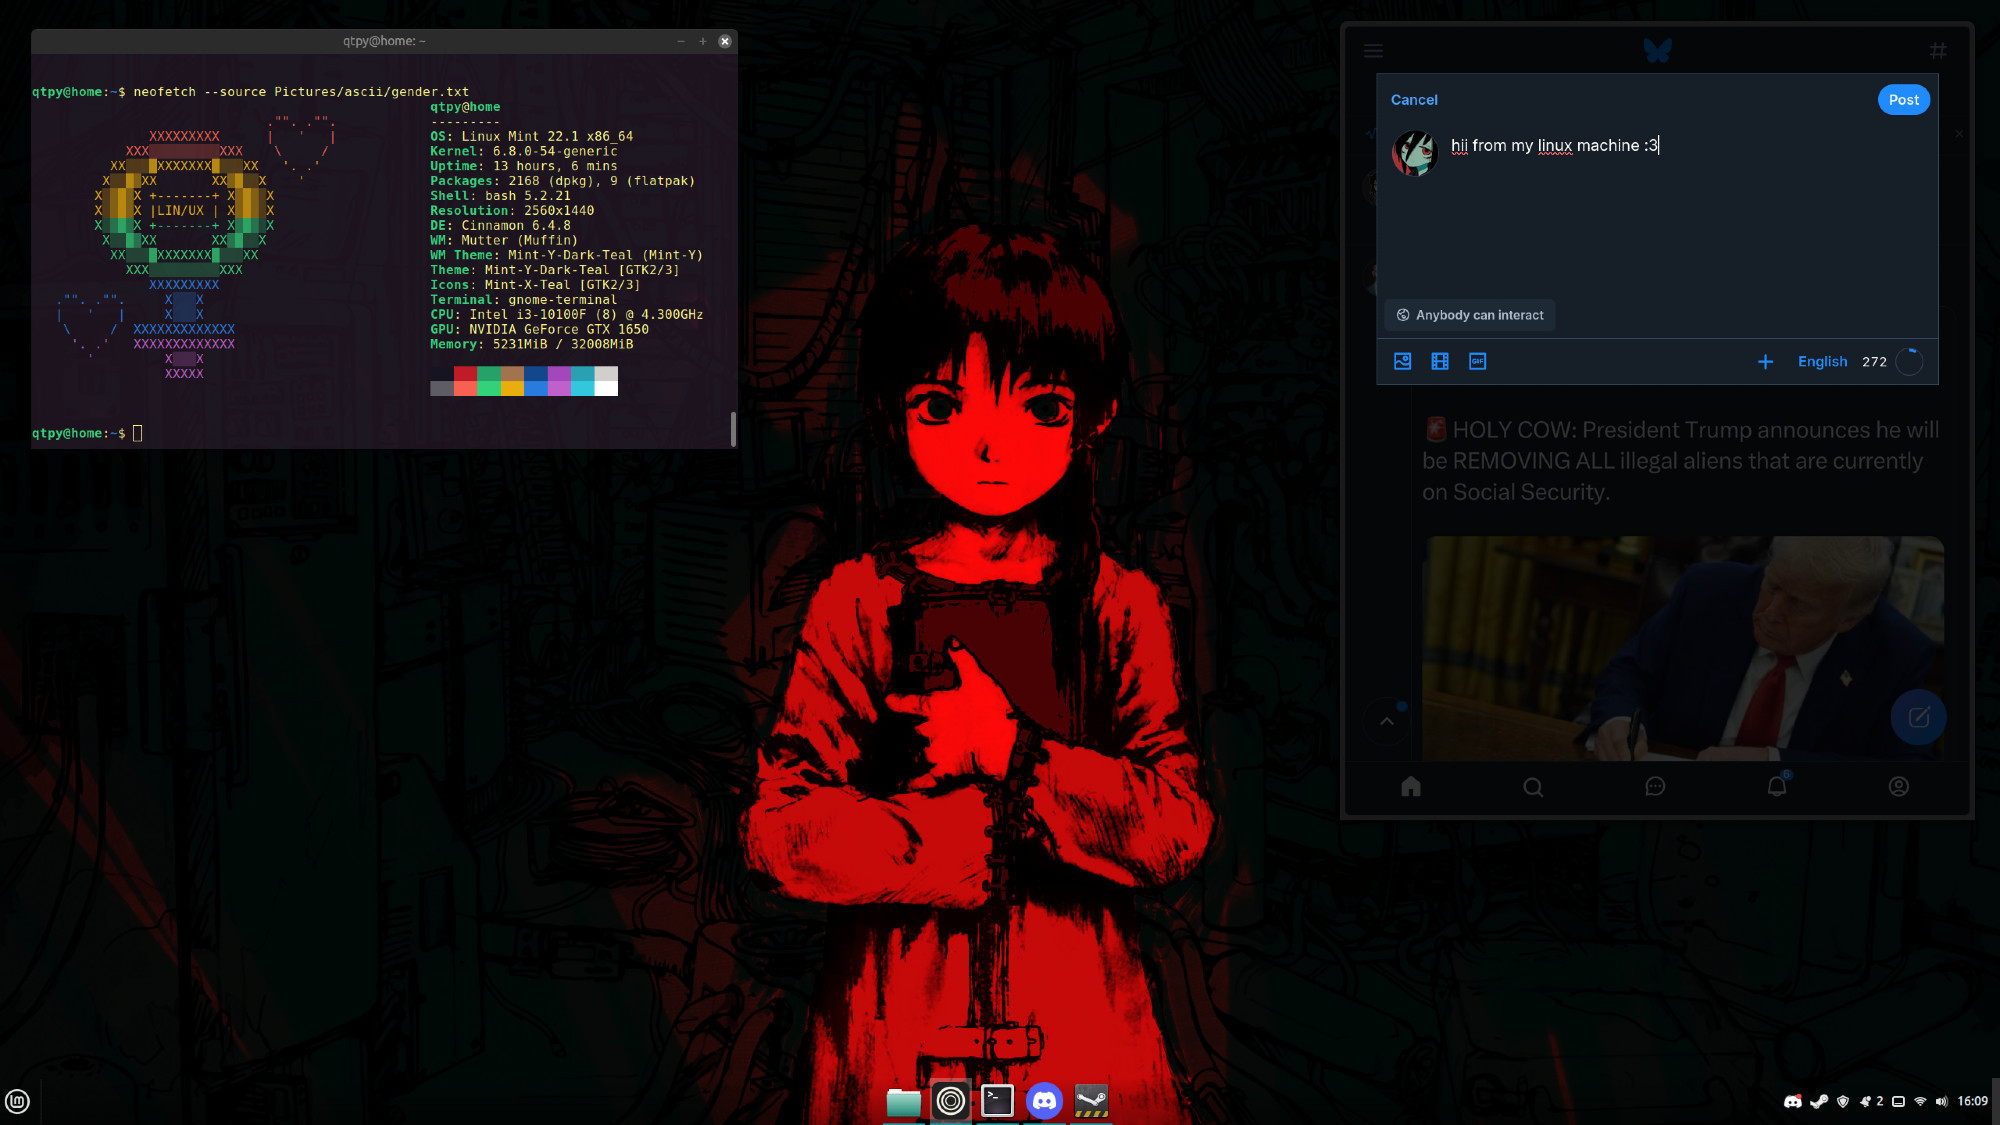Attach a video to the post

point(1440,361)
